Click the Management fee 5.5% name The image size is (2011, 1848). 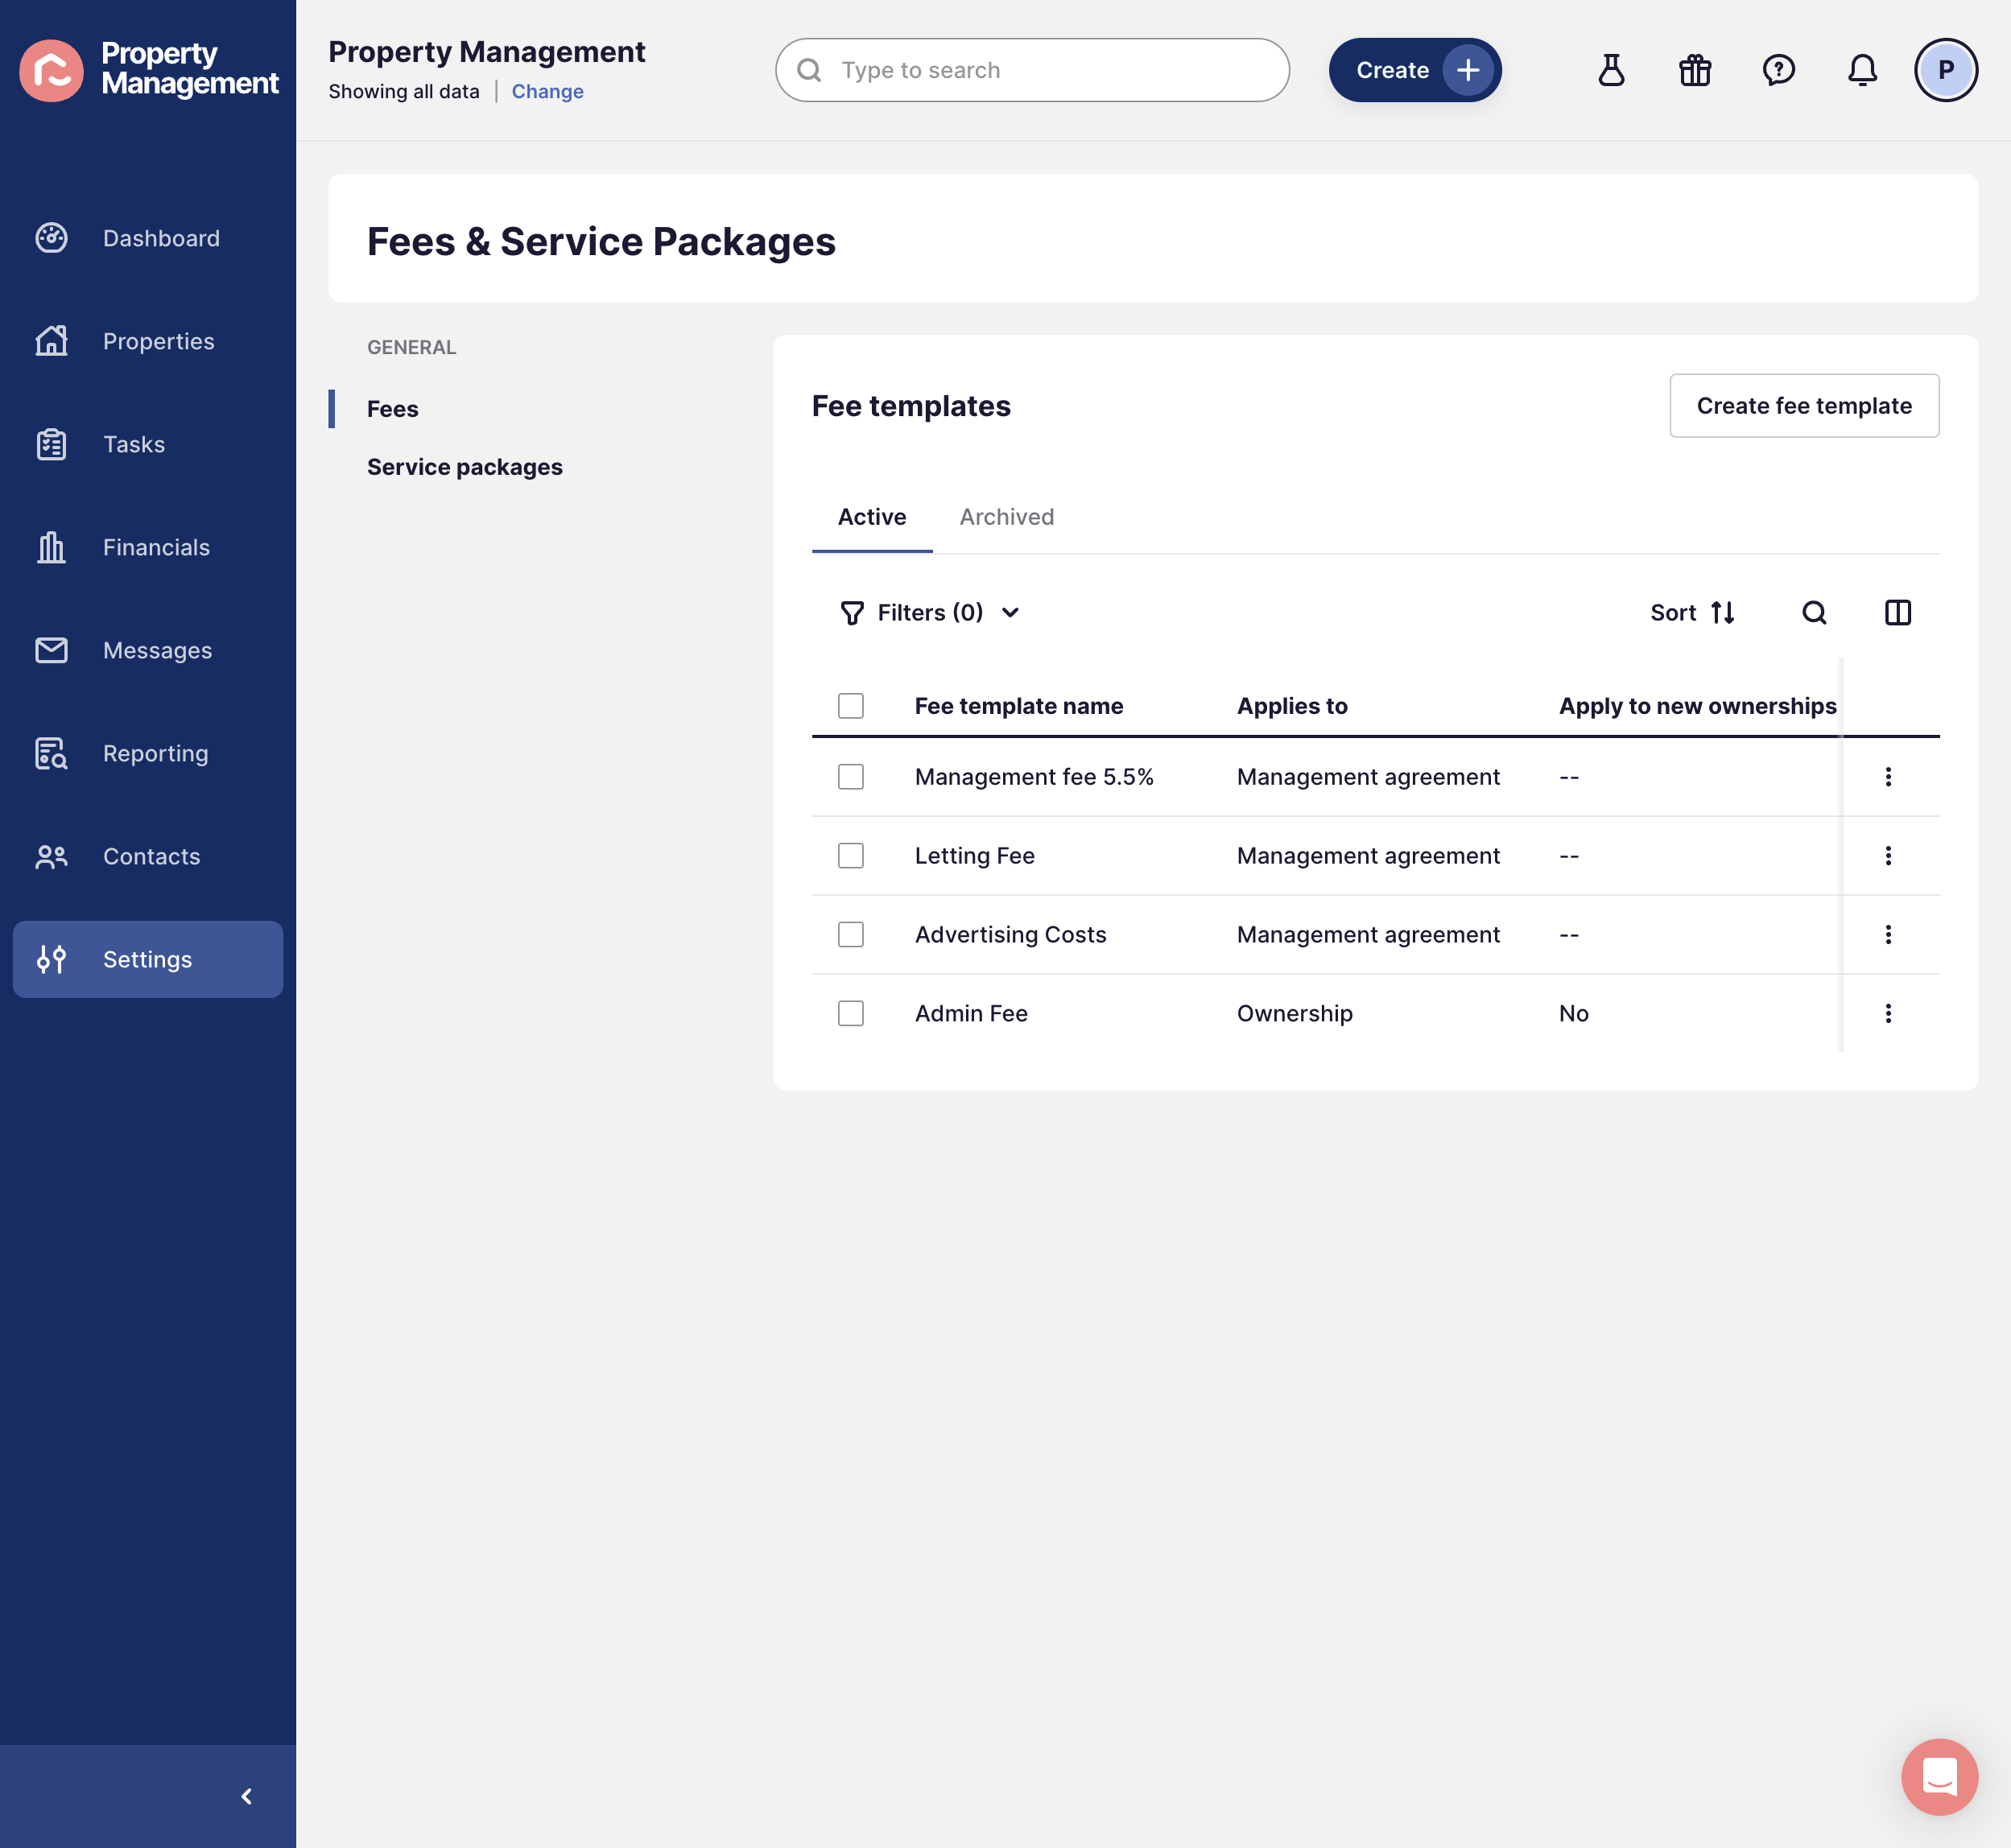click(1034, 777)
